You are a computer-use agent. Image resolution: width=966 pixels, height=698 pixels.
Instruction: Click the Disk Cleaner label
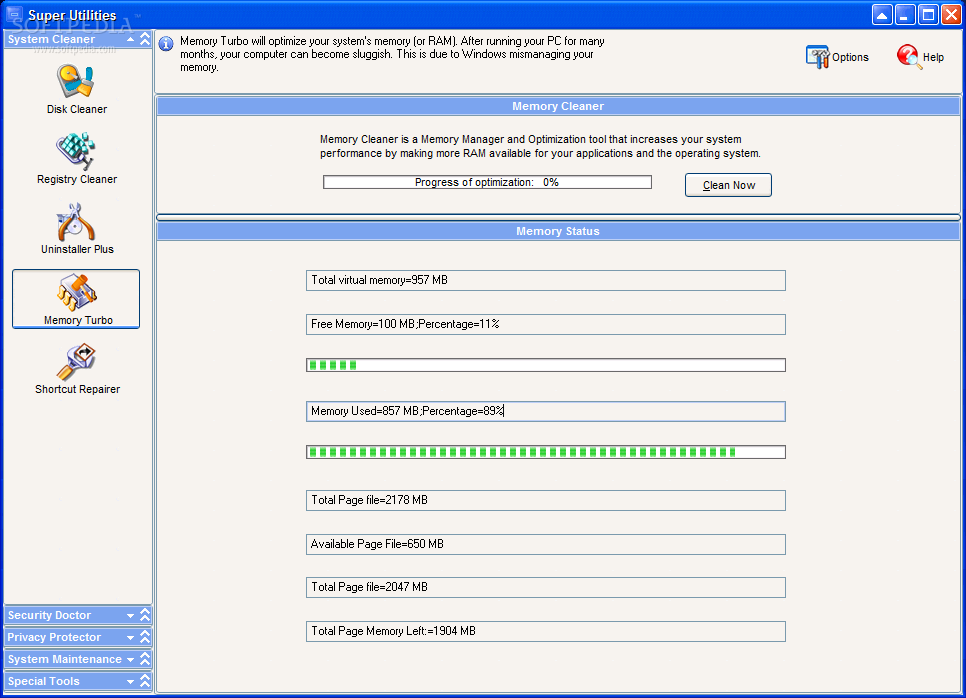[x=76, y=109]
